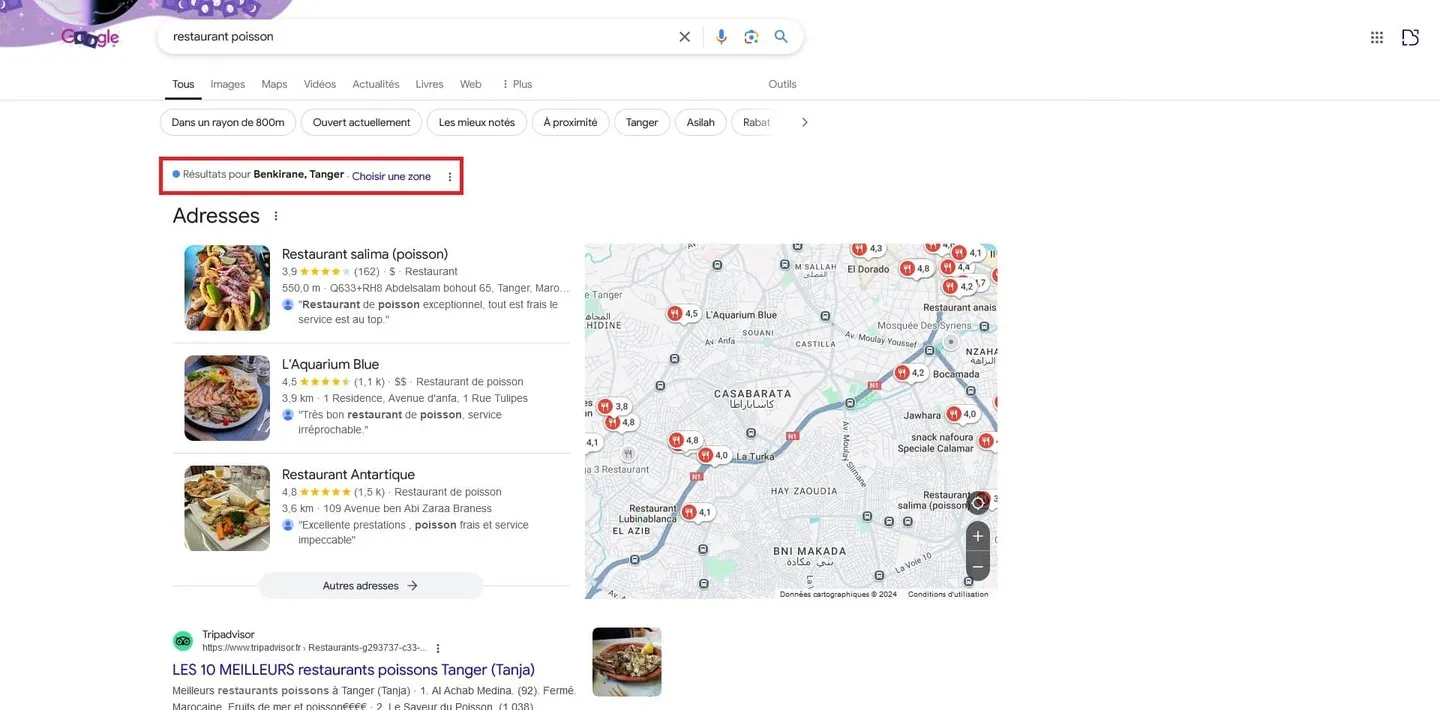The width and height of the screenshot is (1440, 710).
Task: Switch to the Images tab
Action: point(228,84)
